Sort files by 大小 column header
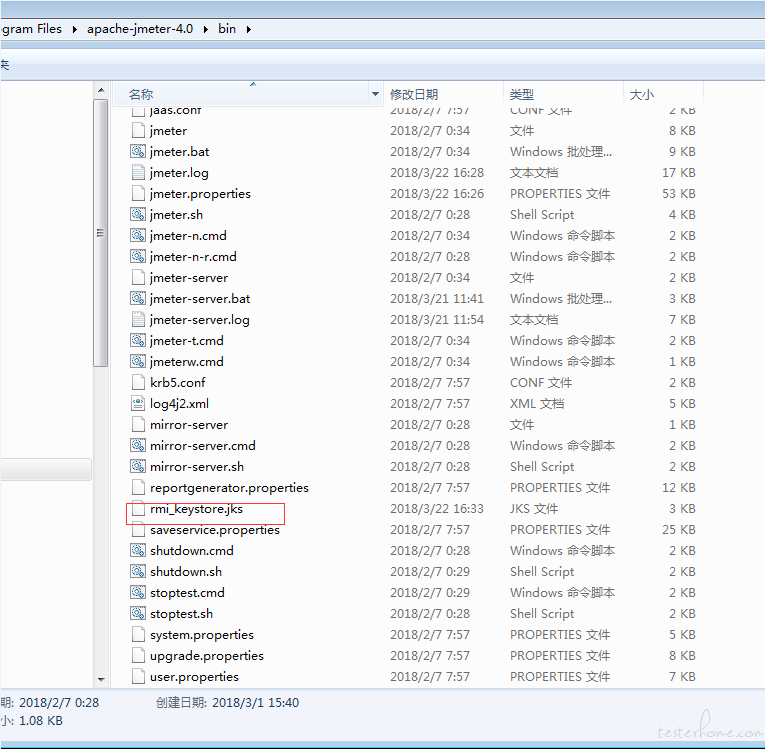The width and height of the screenshot is (765, 749). pyautogui.click(x=641, y=94)
